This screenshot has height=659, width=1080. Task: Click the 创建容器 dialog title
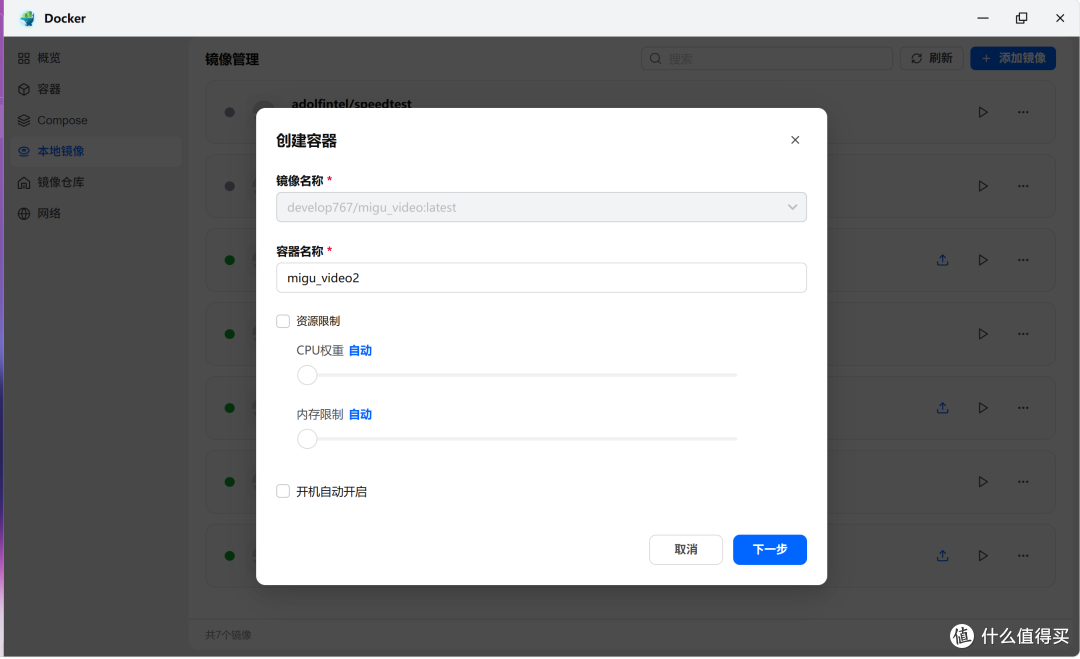307,141
